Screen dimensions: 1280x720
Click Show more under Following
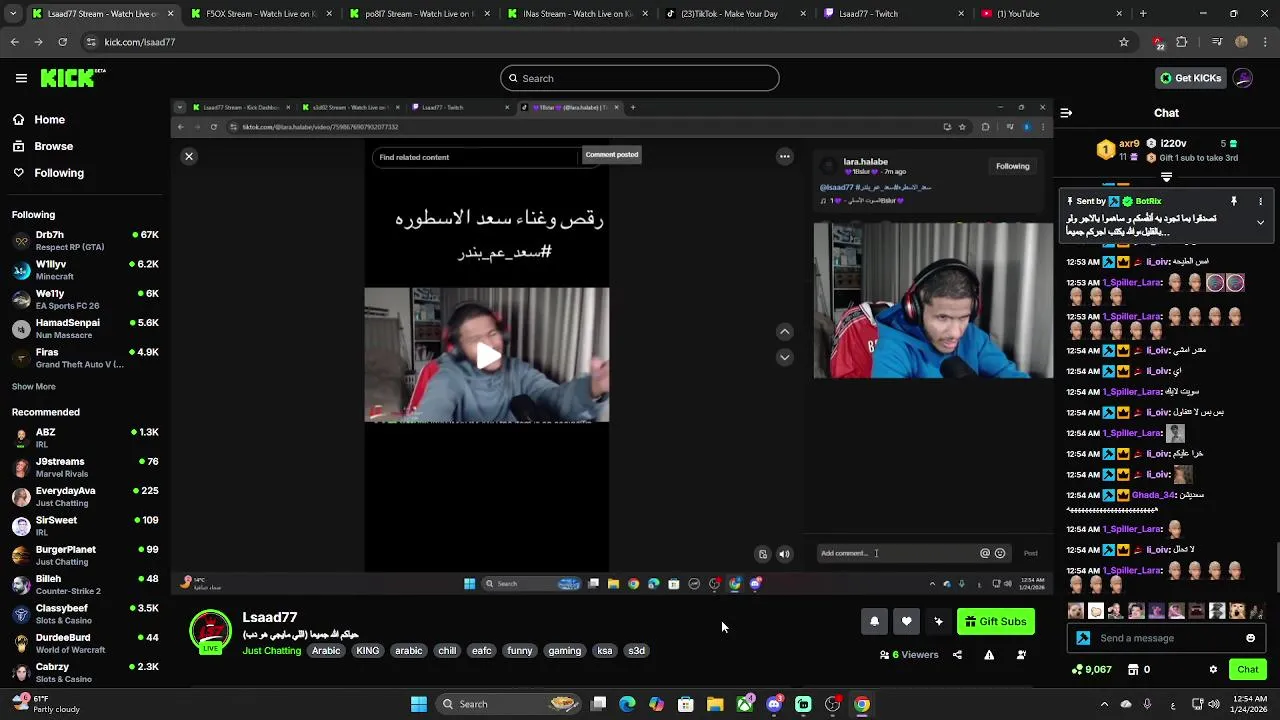coord(34,387)
